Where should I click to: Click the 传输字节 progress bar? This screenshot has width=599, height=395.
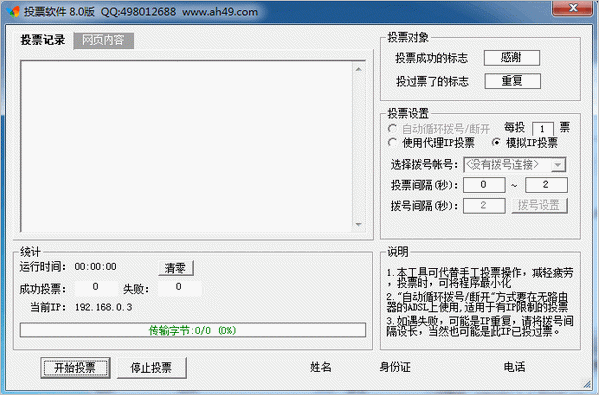(x=193, y=330)
